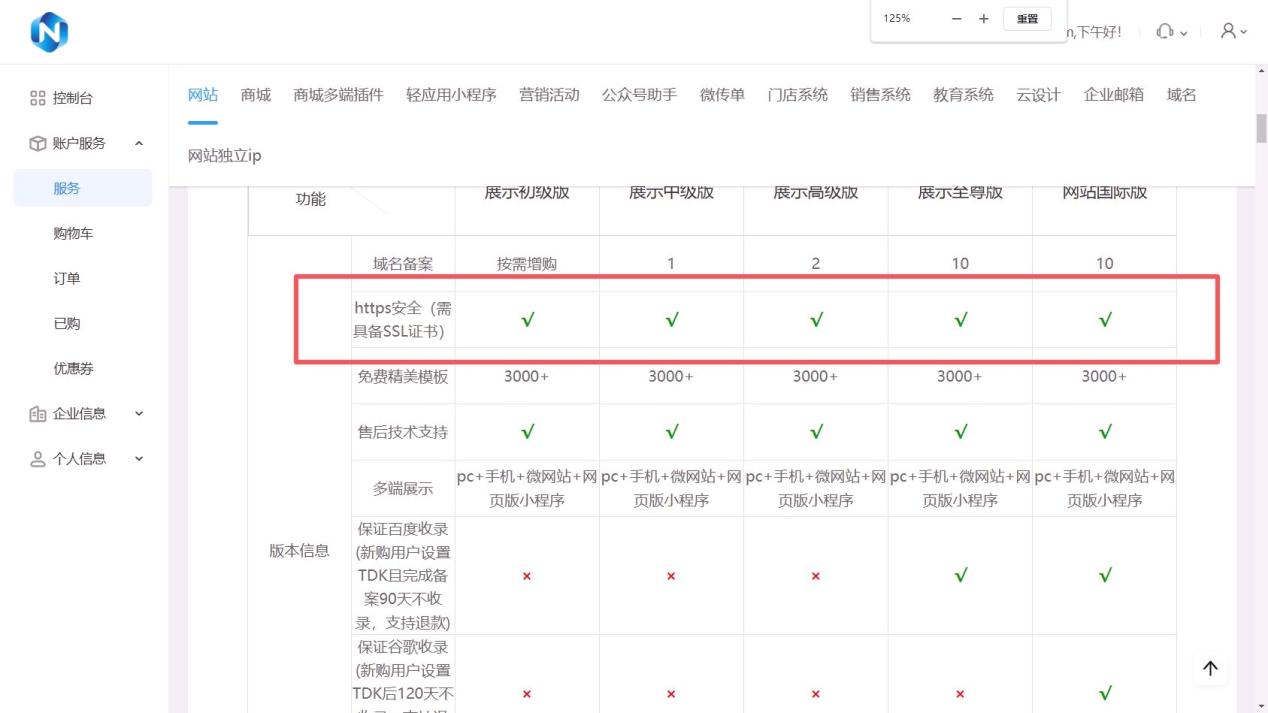
Task: Open the 网站独立ip tab
Action: pyautogui.click(x=225, y=155)
